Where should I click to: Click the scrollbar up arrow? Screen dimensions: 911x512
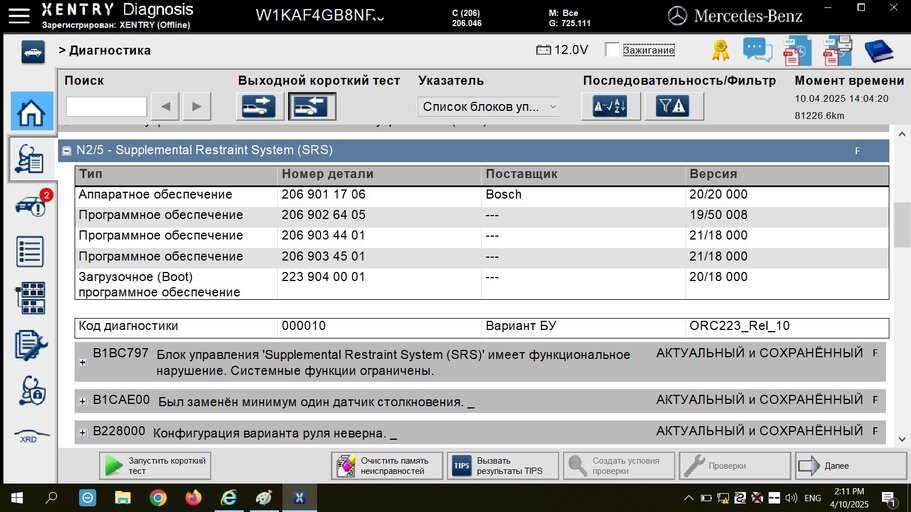coord(902,134)
